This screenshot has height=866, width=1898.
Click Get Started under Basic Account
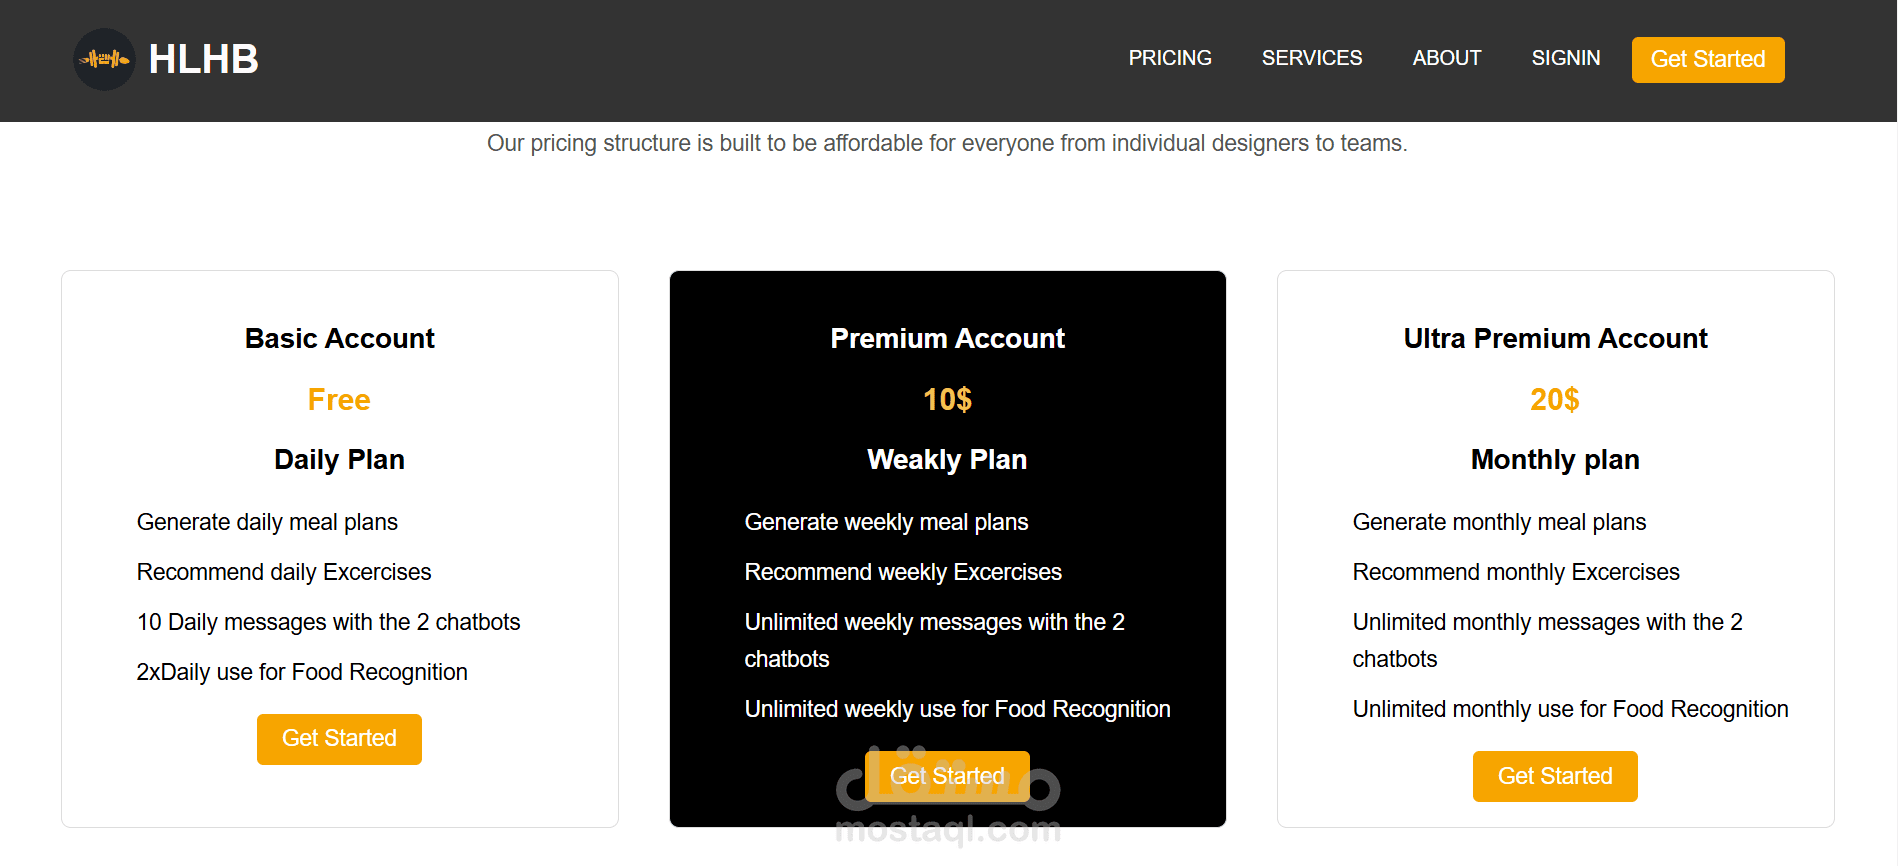[x=339, y=739]
